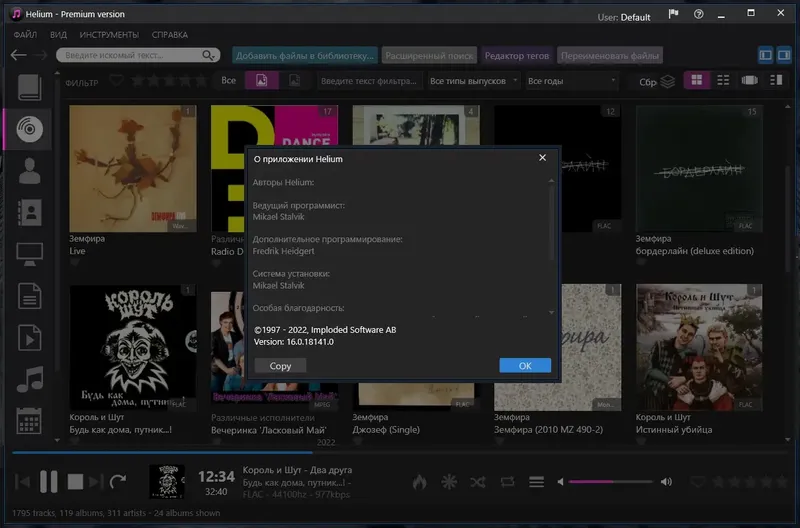800x528 pixels.
Task: Select the Земфира Live album cover
Action: [x=133, y=169]
